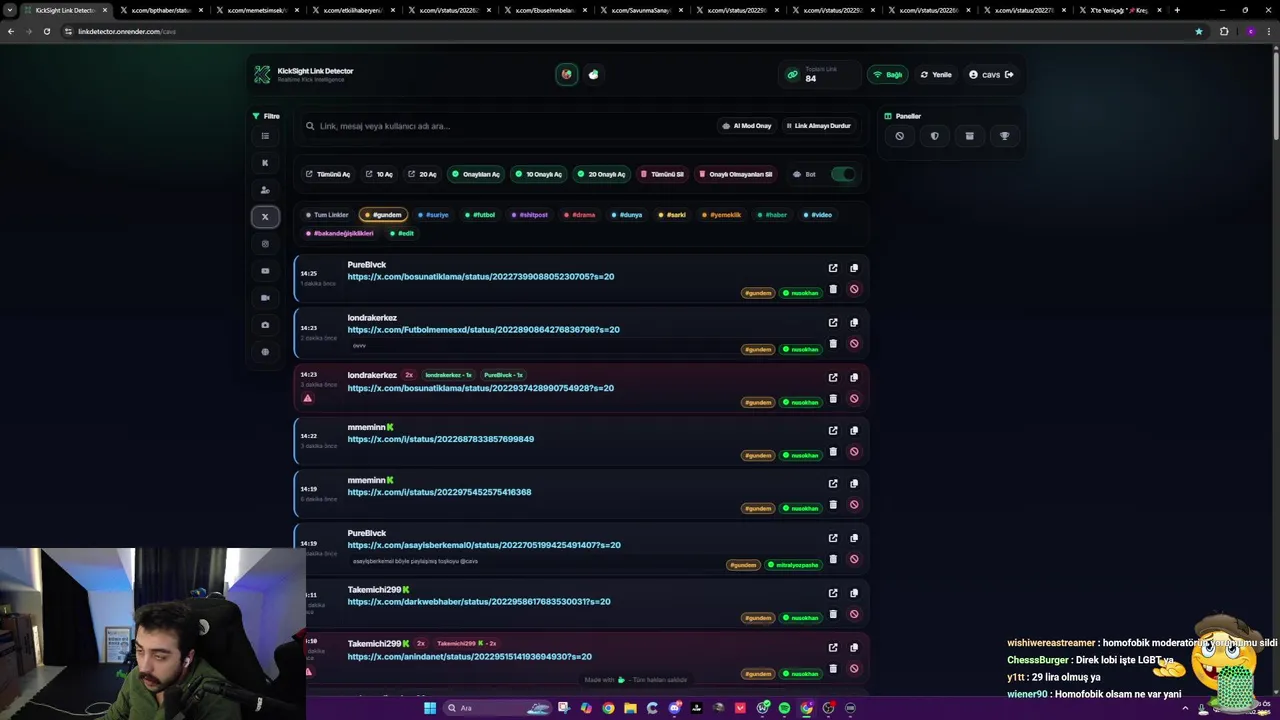The width and height of the screenshot is (1280, 720).
Task: Select the #drama tag filter
Action: [580, 215]
